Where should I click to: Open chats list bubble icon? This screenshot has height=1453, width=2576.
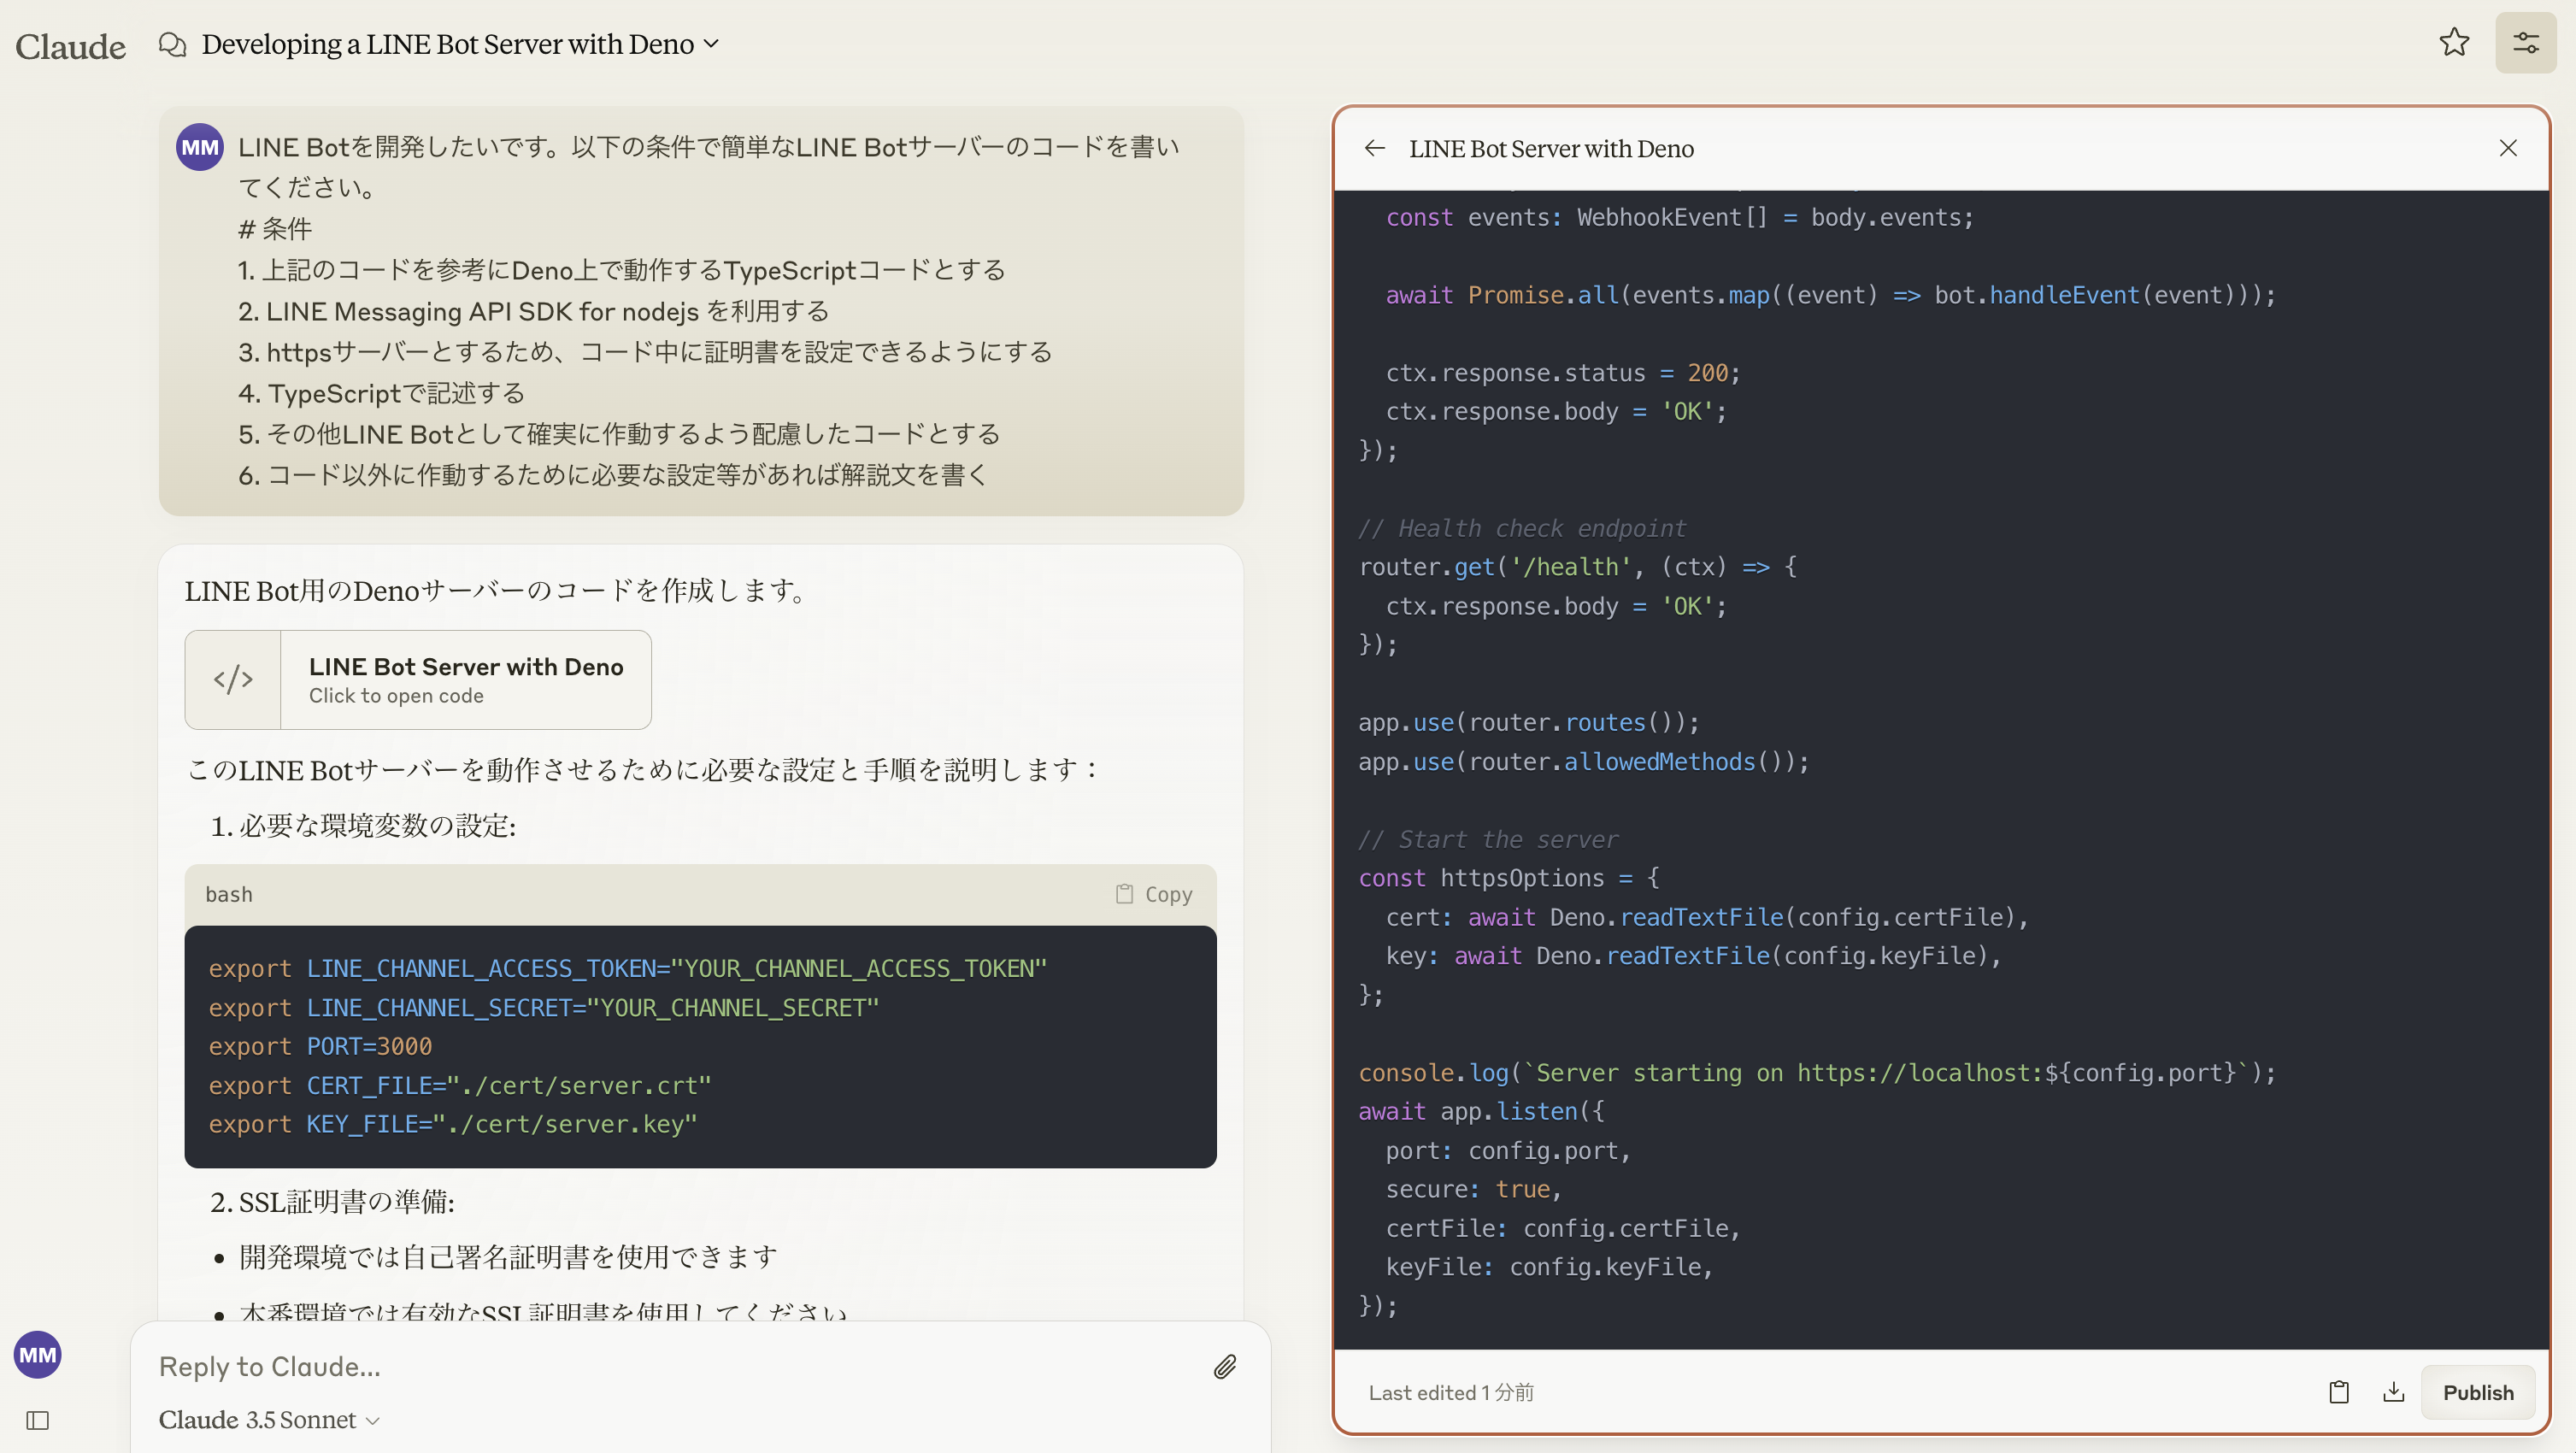click(x=172, y=44)
